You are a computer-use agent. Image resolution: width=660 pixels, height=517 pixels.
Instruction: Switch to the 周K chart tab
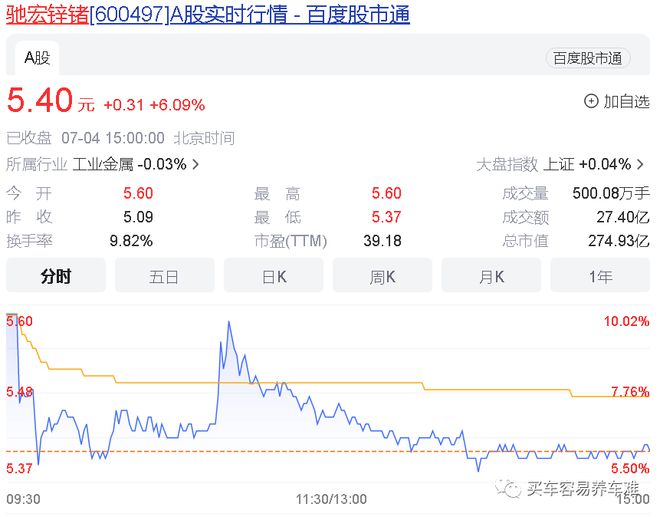tap(382, 276)
